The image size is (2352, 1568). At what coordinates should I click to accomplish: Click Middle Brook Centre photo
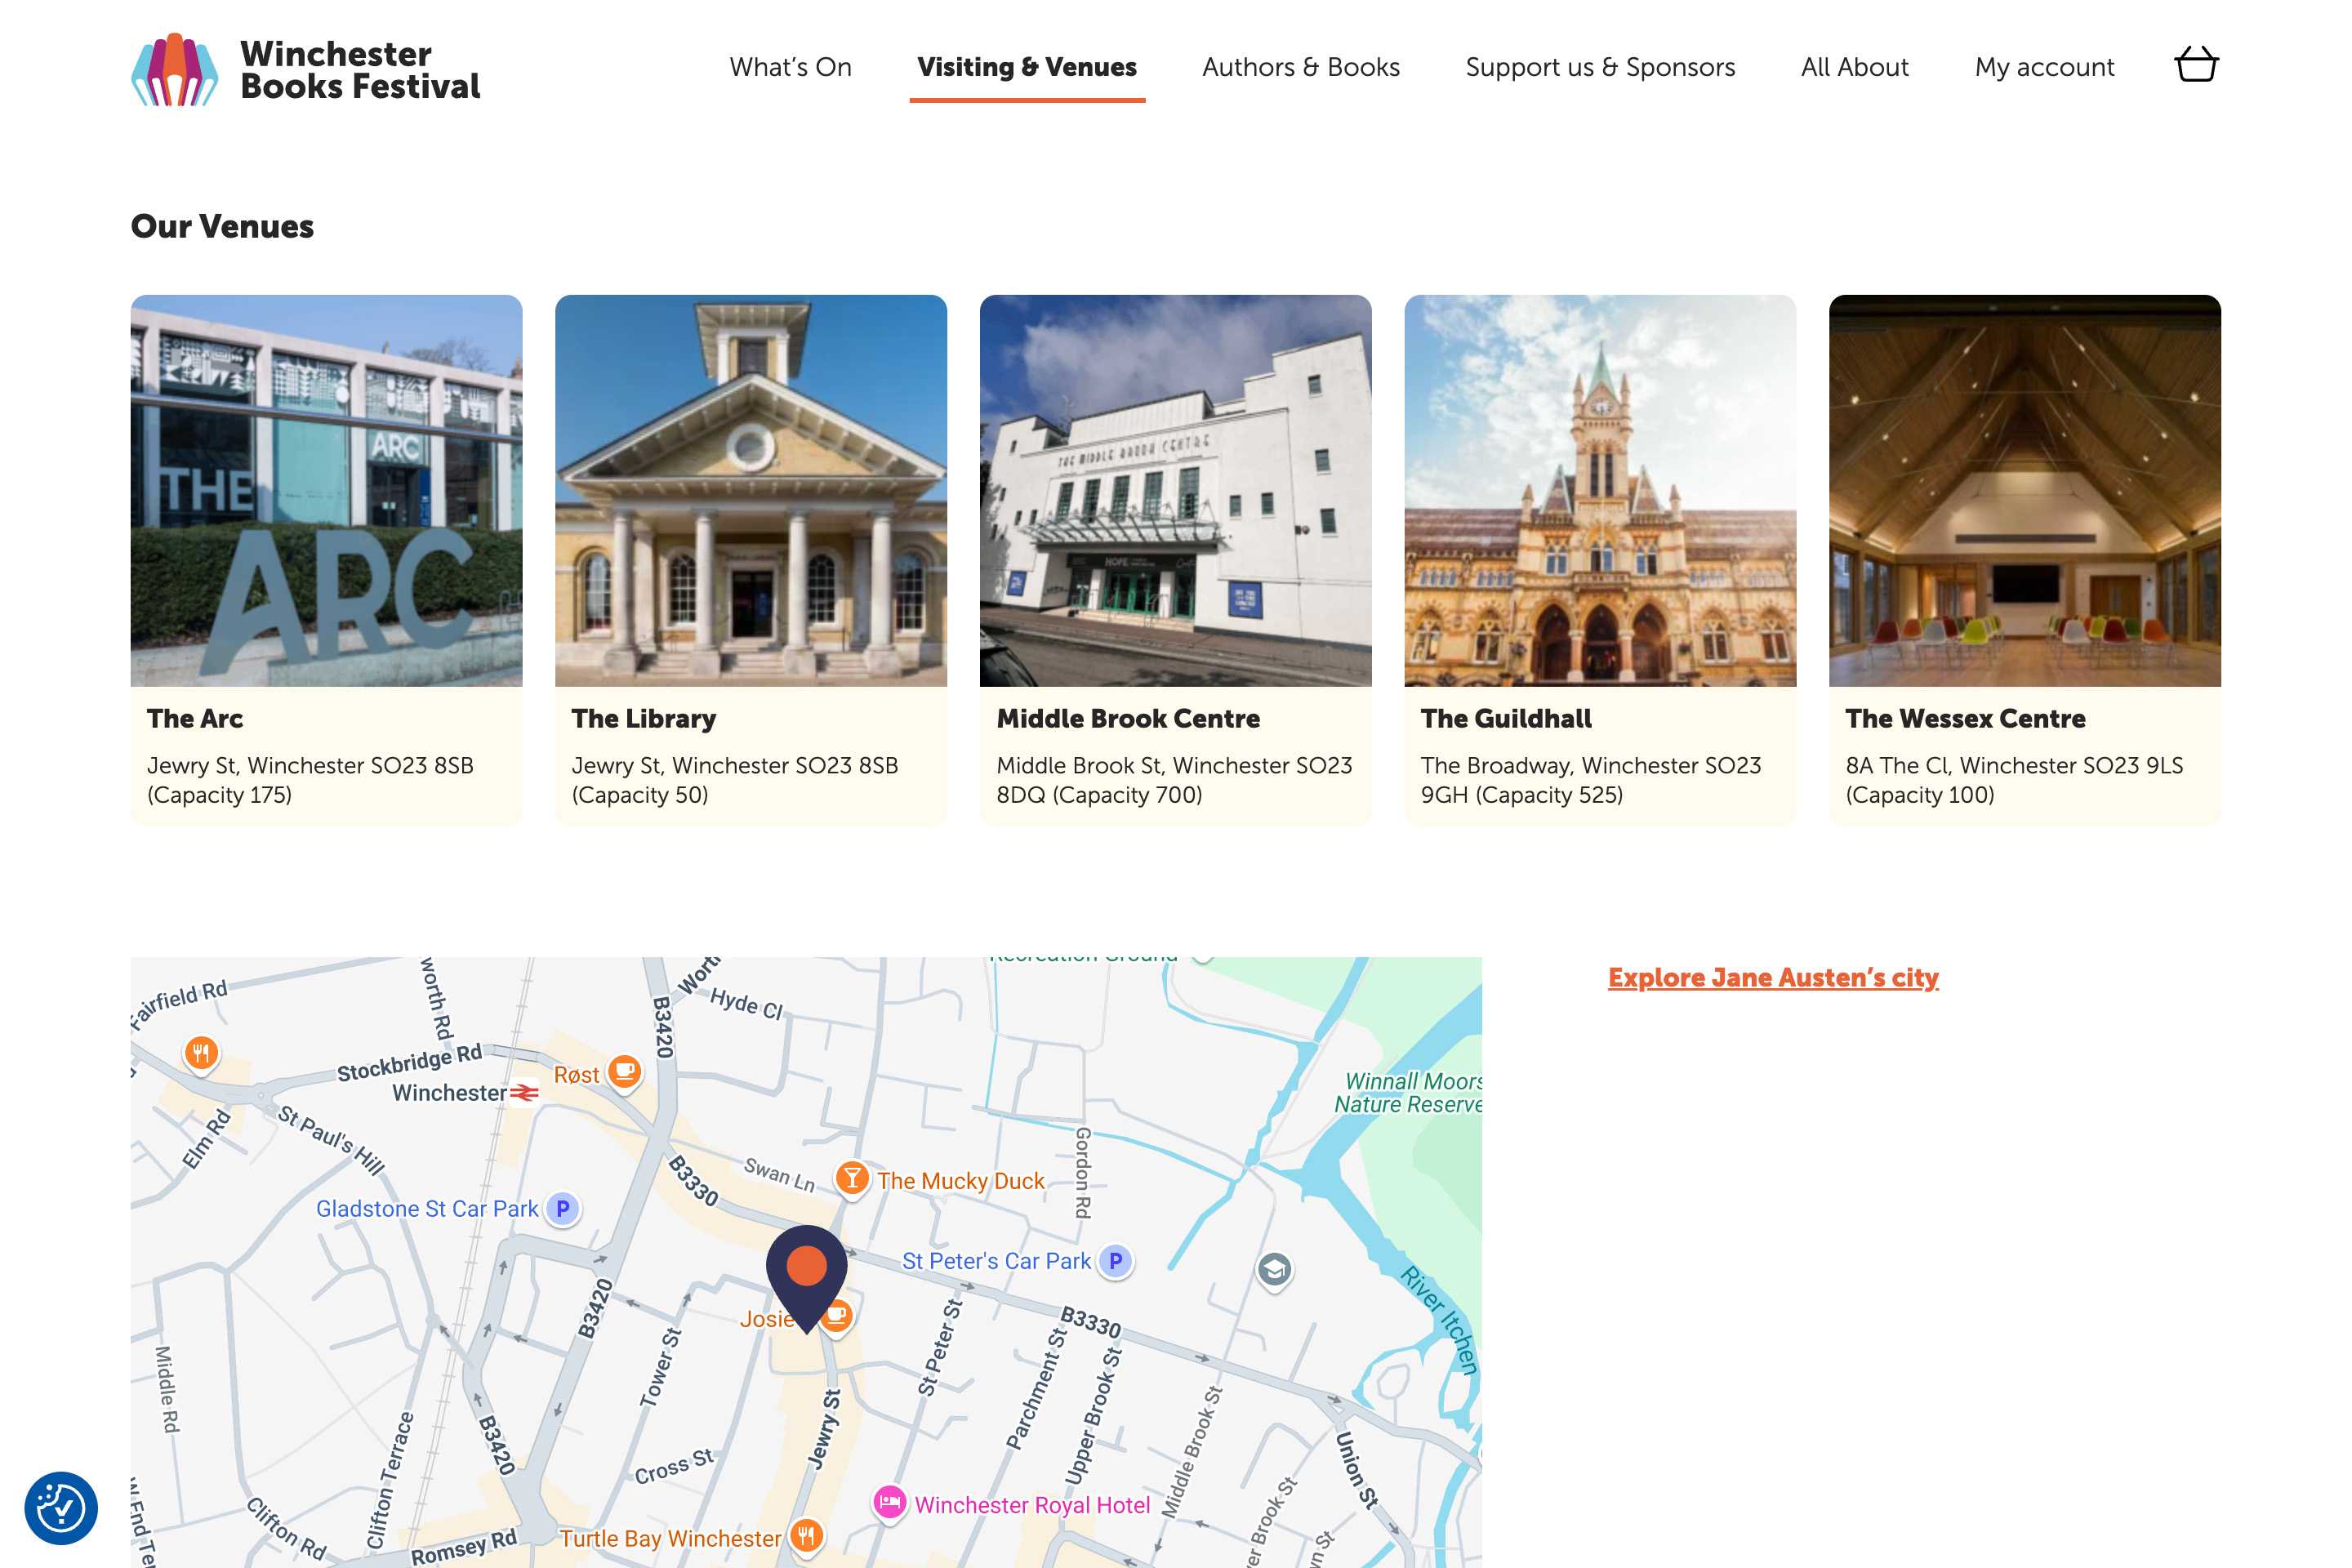click(x=1175, y=490)
